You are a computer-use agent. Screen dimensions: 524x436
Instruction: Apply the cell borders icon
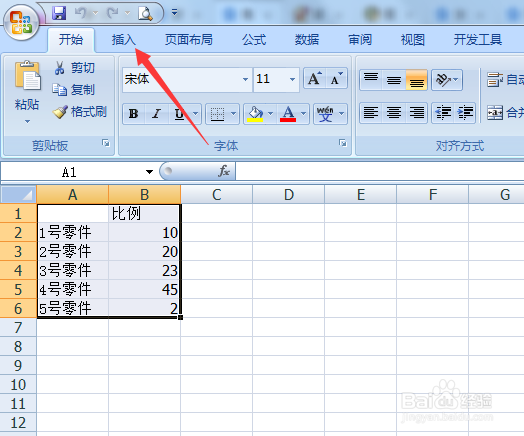[217, 114]
